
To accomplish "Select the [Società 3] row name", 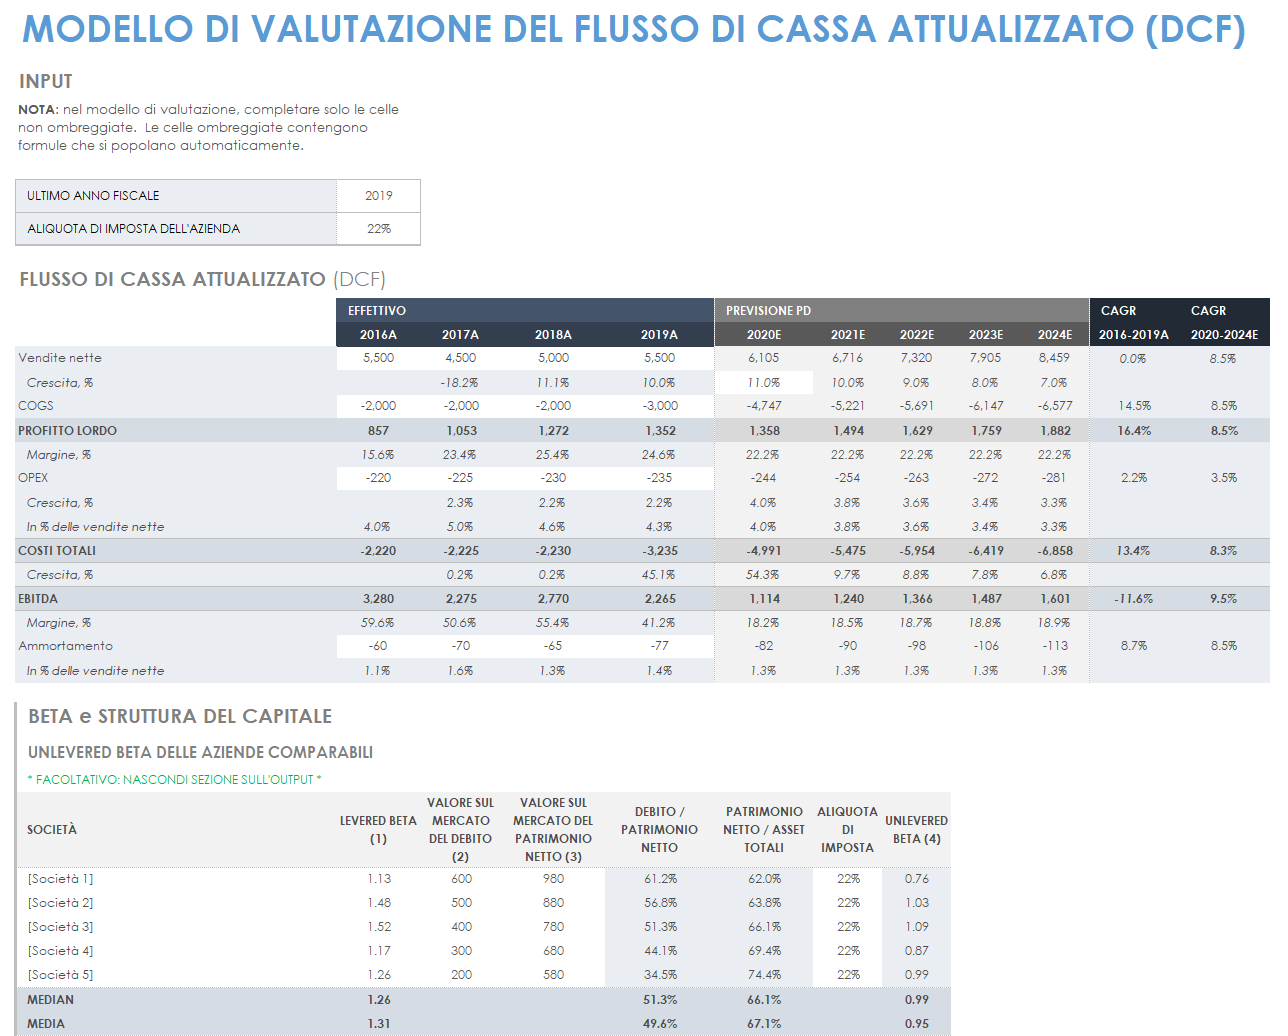I will point(60,927).
